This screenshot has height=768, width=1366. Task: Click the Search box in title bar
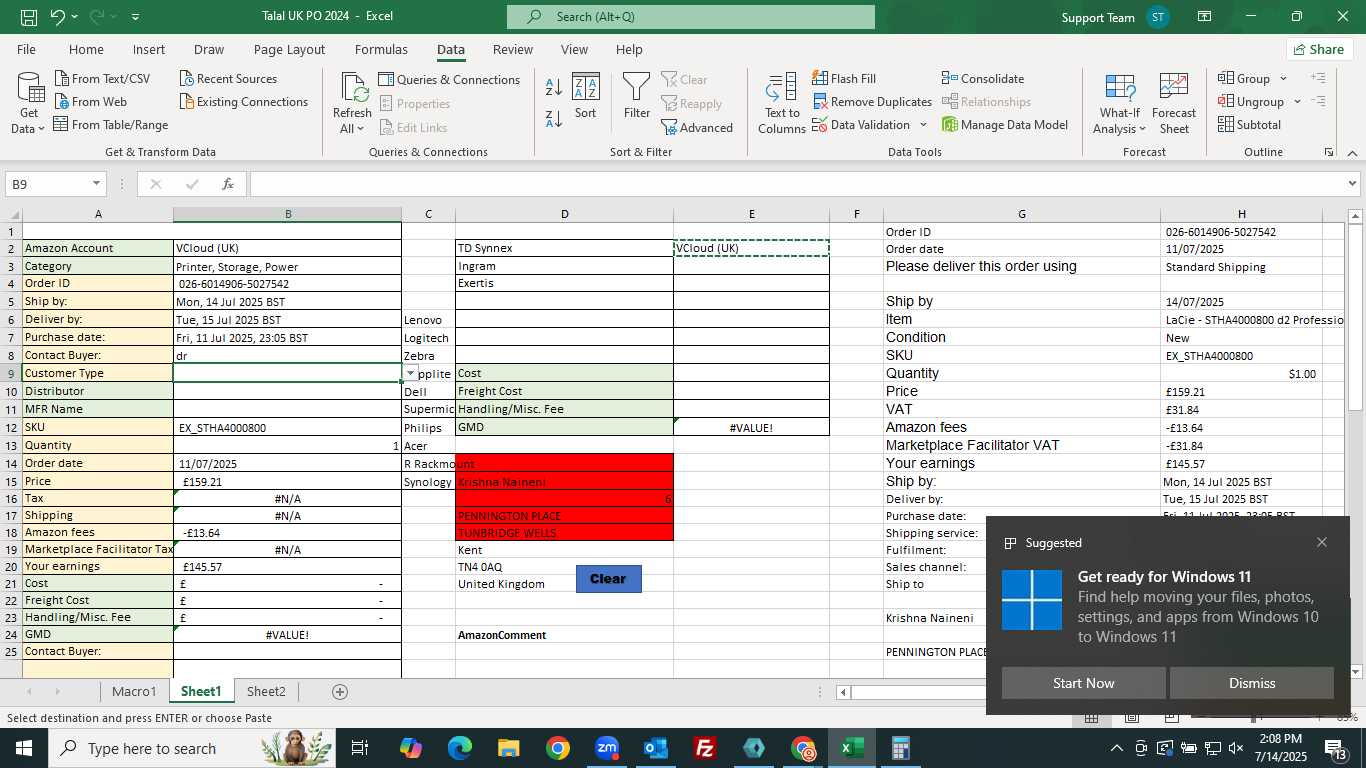click(x=691, y=17)
